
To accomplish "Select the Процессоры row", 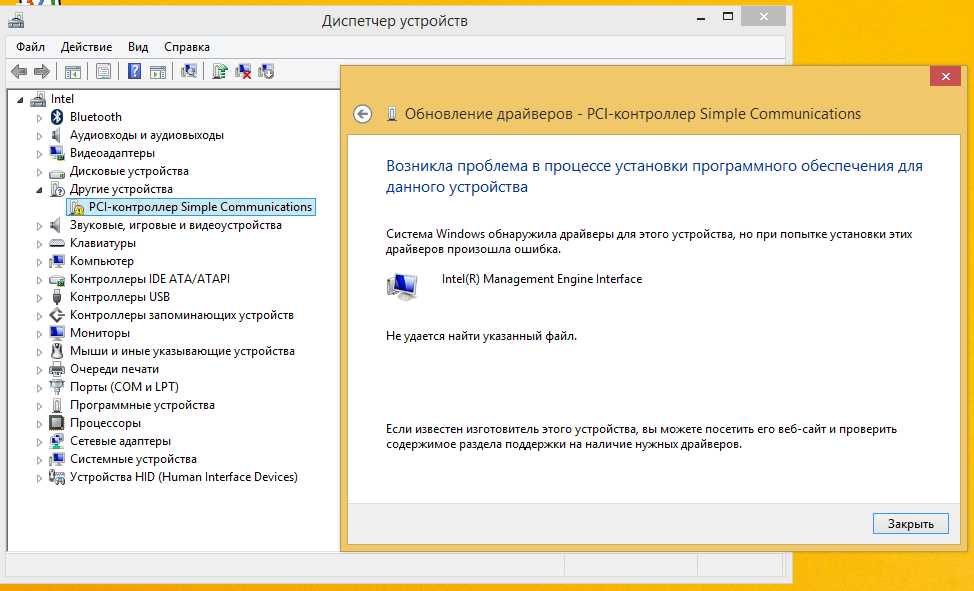I will [106, 423].
